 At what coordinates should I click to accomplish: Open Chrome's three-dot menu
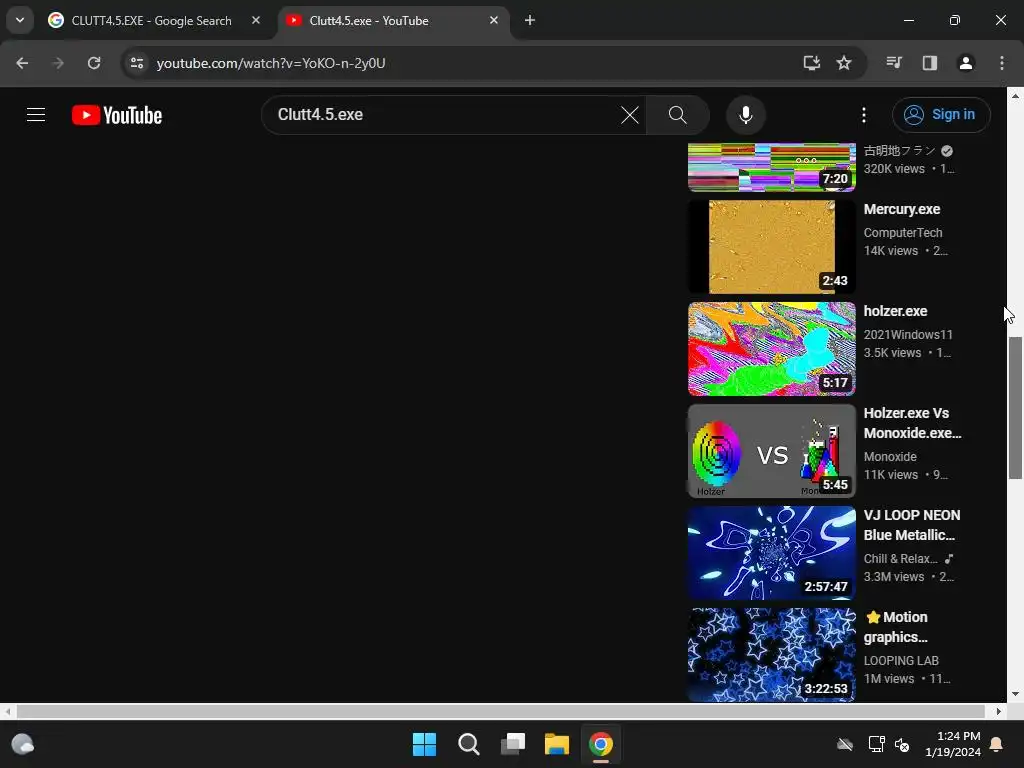1001,63
